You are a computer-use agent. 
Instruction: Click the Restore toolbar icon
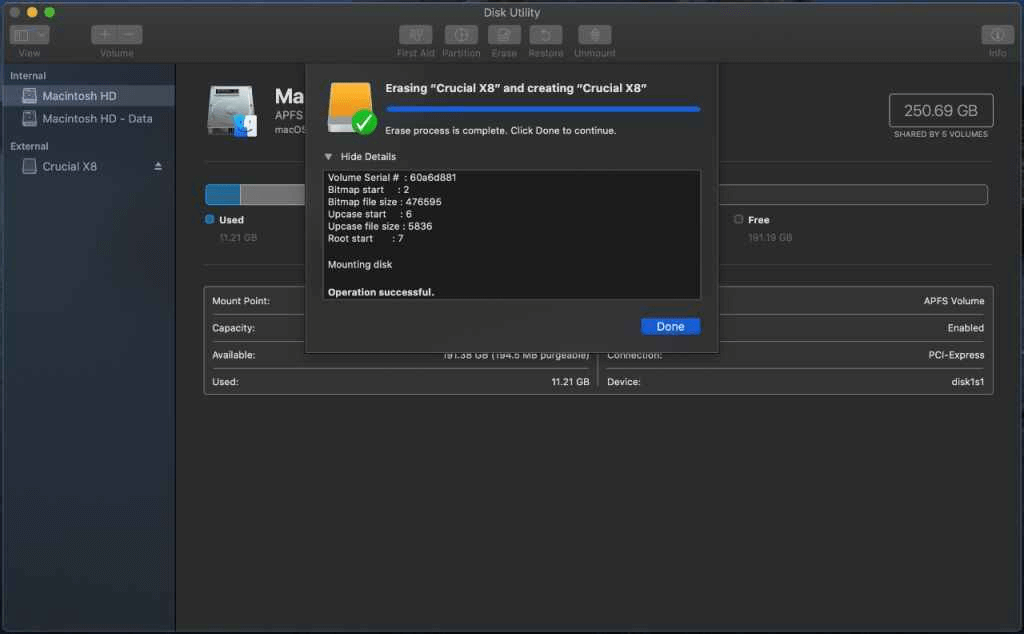tap(546, 38)
